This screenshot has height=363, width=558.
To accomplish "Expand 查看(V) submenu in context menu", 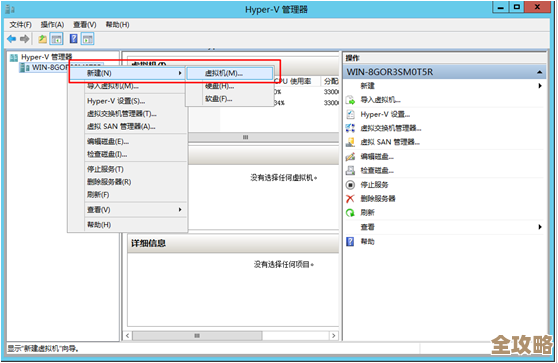I will 128,210.
